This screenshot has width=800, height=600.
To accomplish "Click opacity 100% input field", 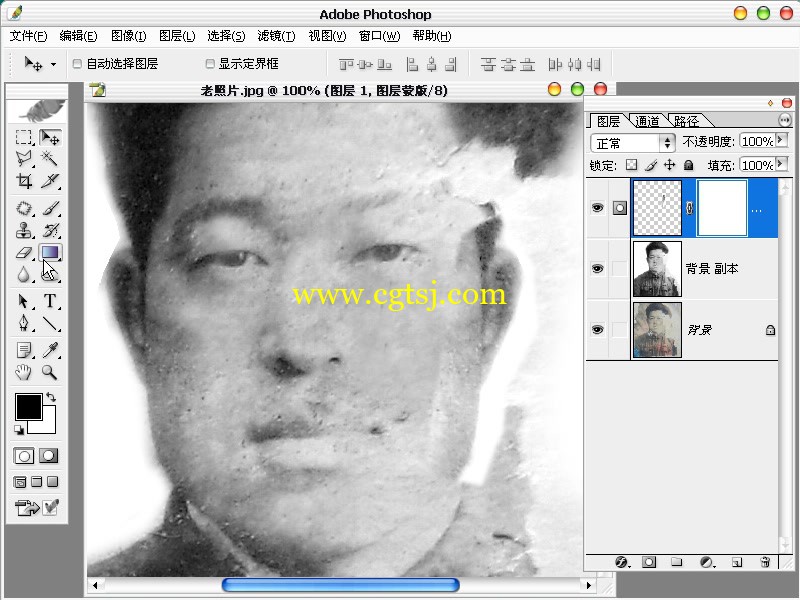I will (758, 141).
